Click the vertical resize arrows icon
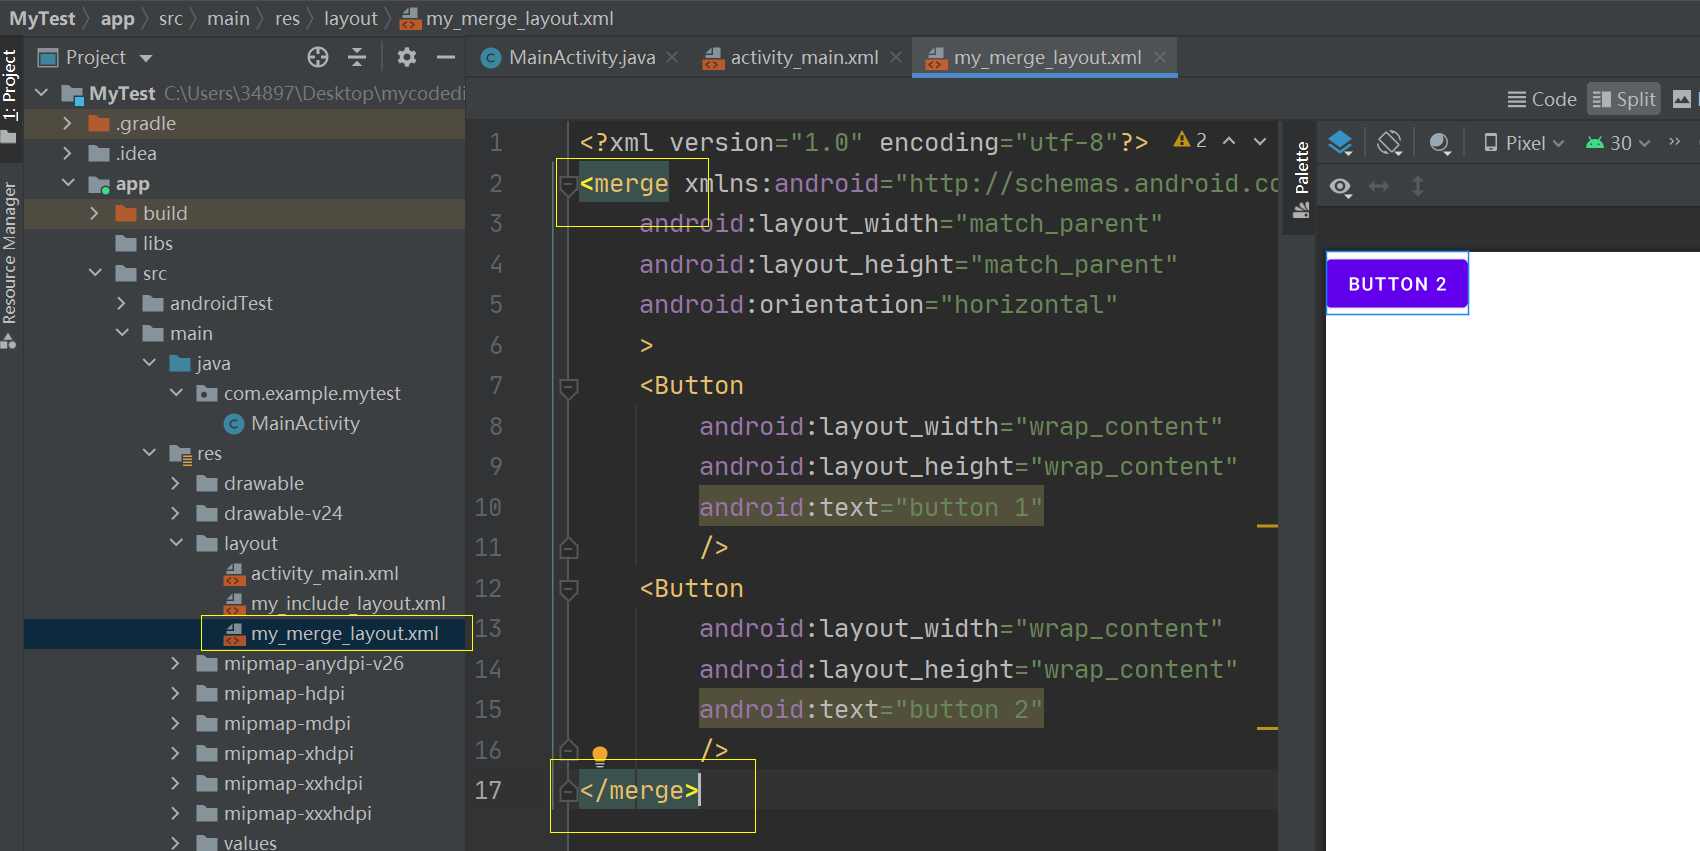This screenshot has height=851, width=1700. tap(1417, 186)
